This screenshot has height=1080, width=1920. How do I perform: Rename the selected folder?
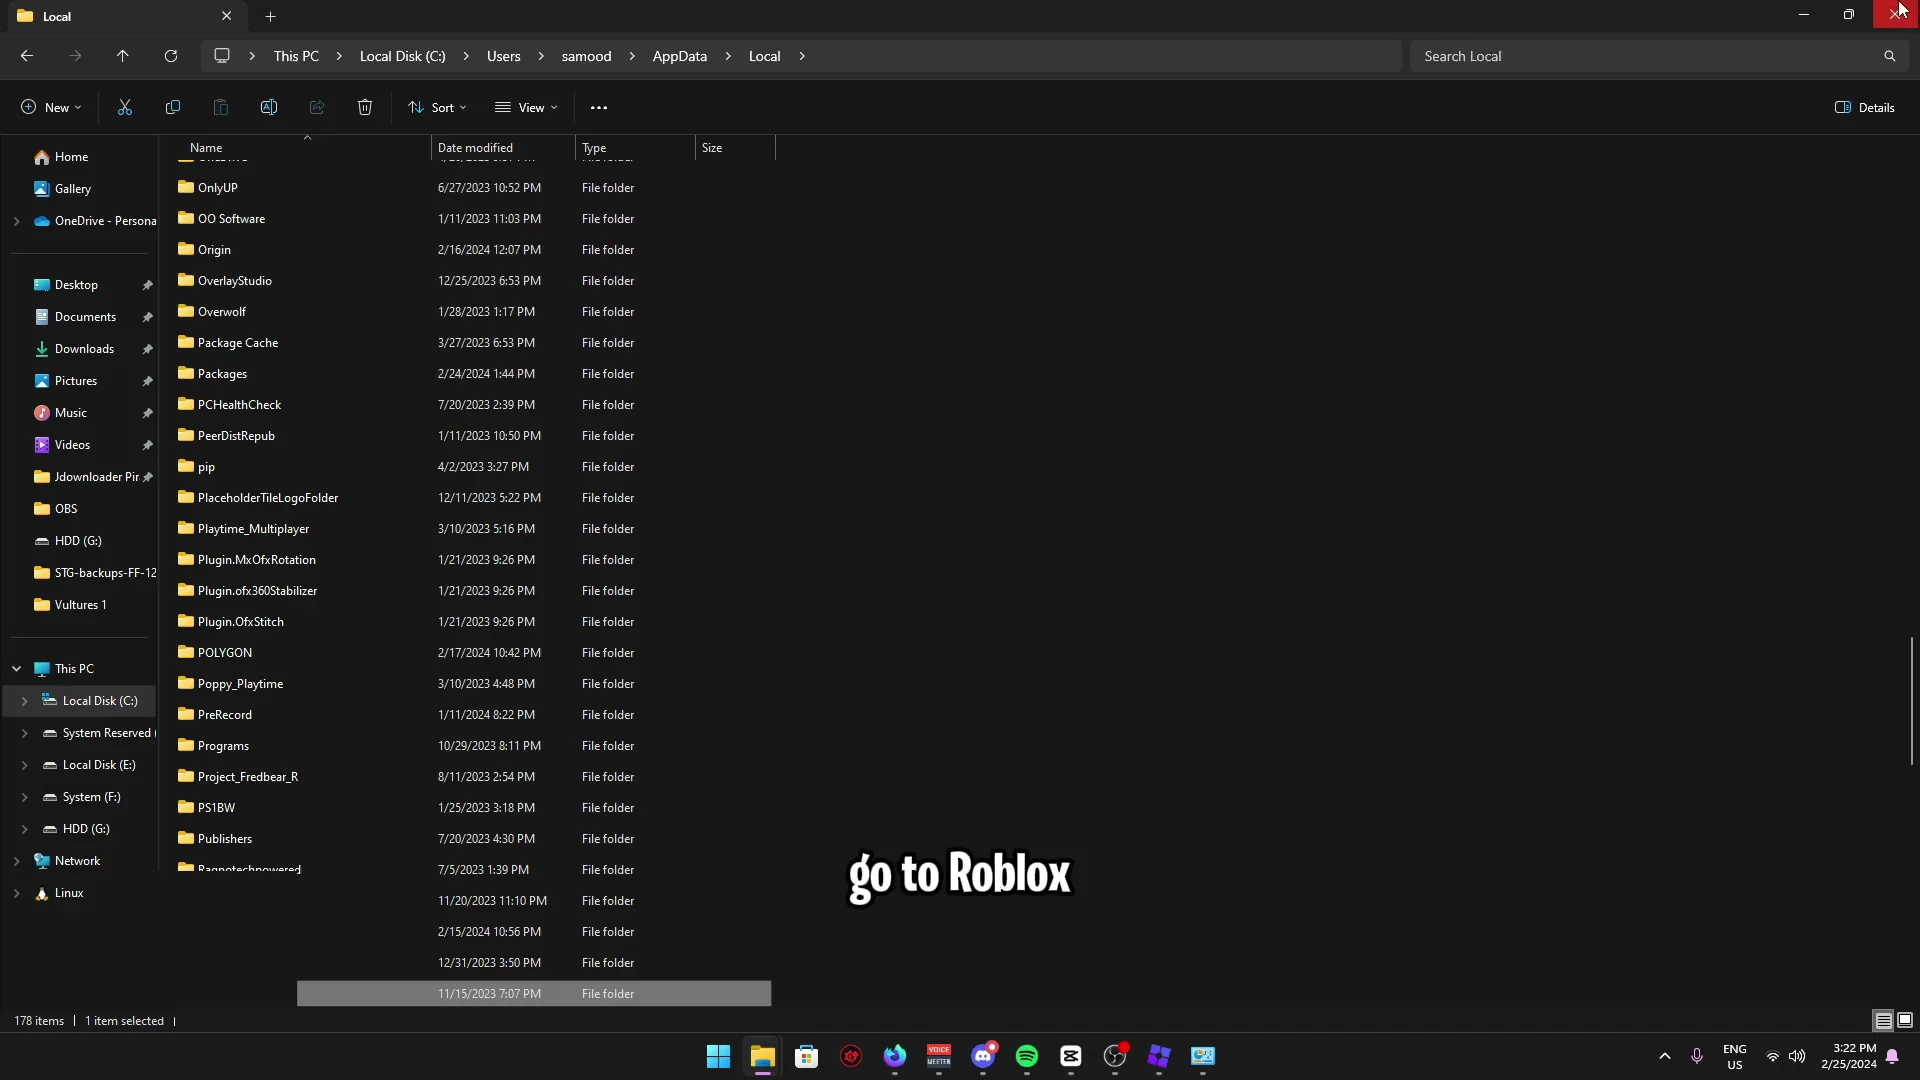coord(268,107)
